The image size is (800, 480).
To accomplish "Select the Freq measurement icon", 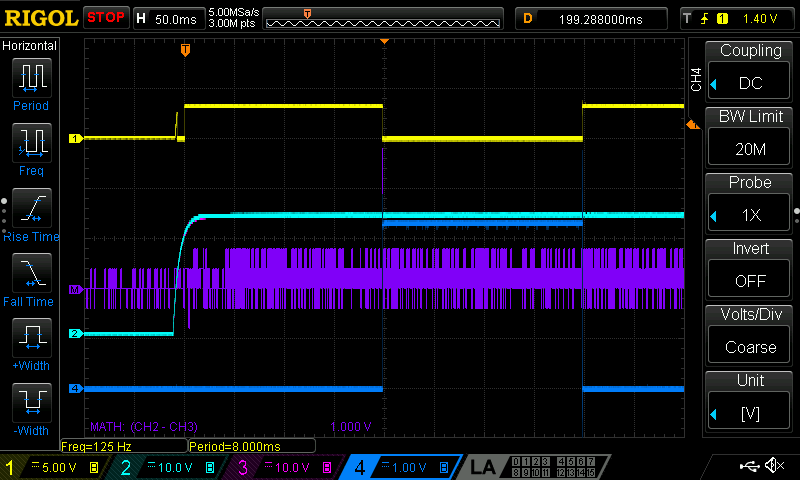I will click(32, 143).
